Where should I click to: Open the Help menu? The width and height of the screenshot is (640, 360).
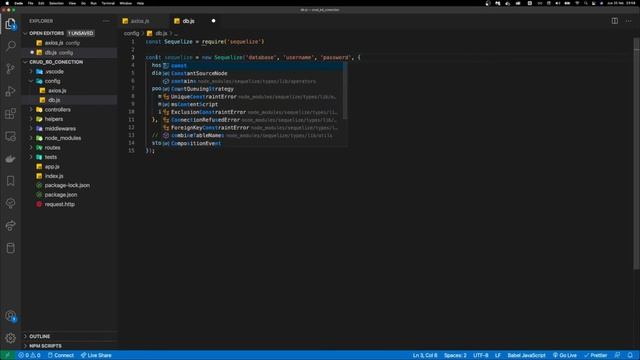pyautogui.click(x=140, y=3)
